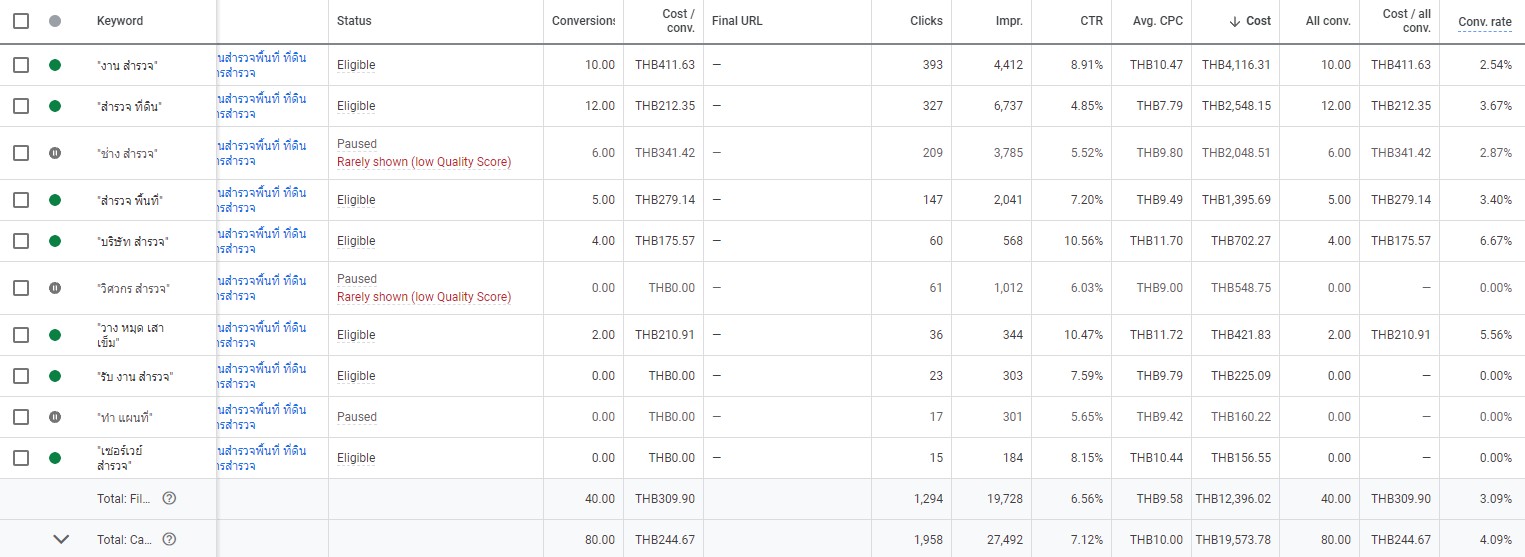The width and height of the screenshot is (1525, 557).
Task: Click green status dot for "บริษัท สำรวจ"
Action: (55, 241)
